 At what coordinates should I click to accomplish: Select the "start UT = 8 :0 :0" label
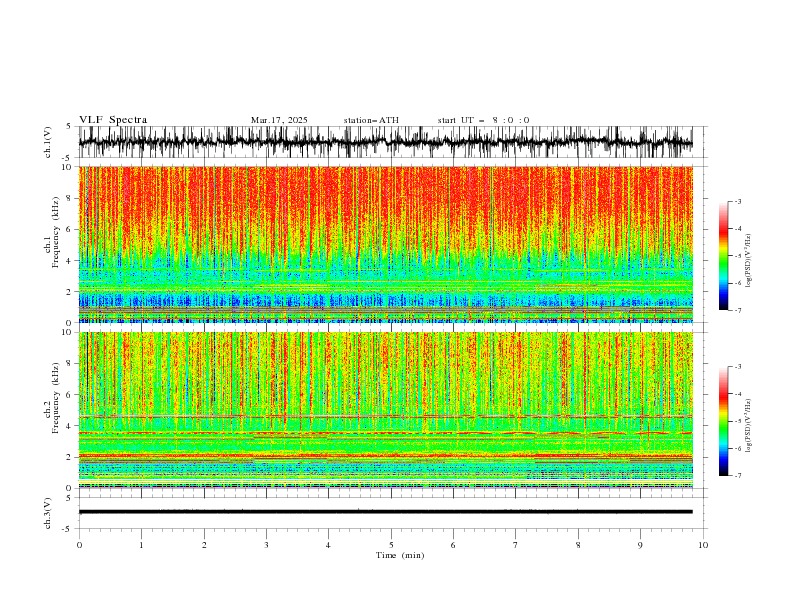(483, 120)
